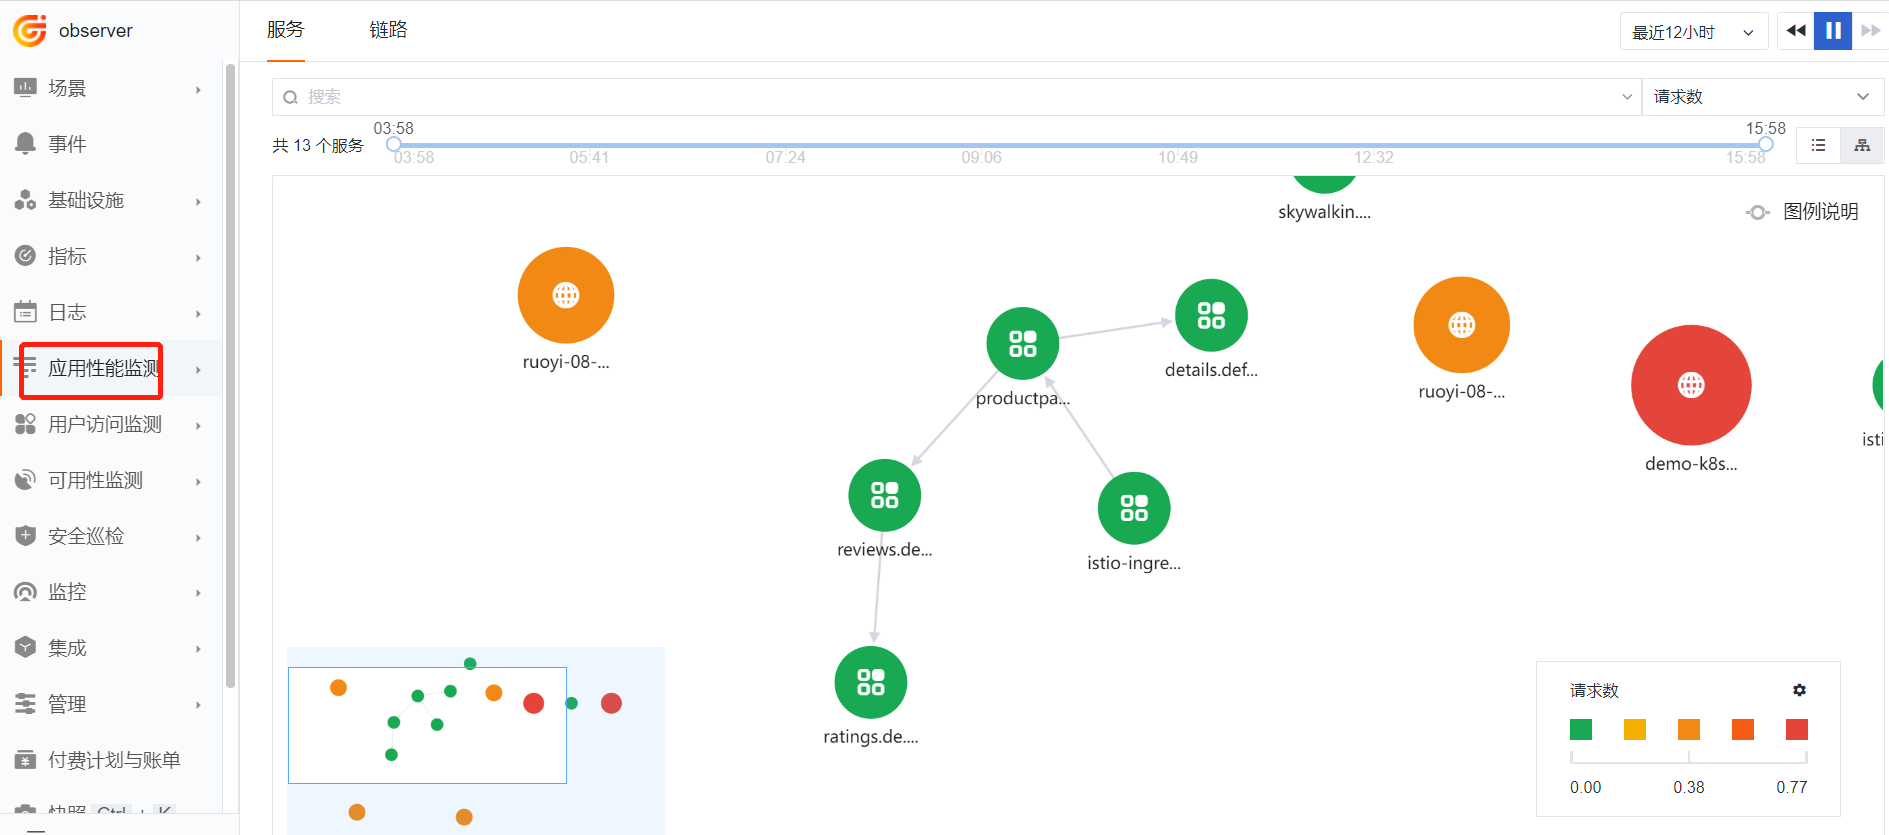Click the 管理 sliders icon
This screenshot has width=1889, height=835.
point(26,704)
